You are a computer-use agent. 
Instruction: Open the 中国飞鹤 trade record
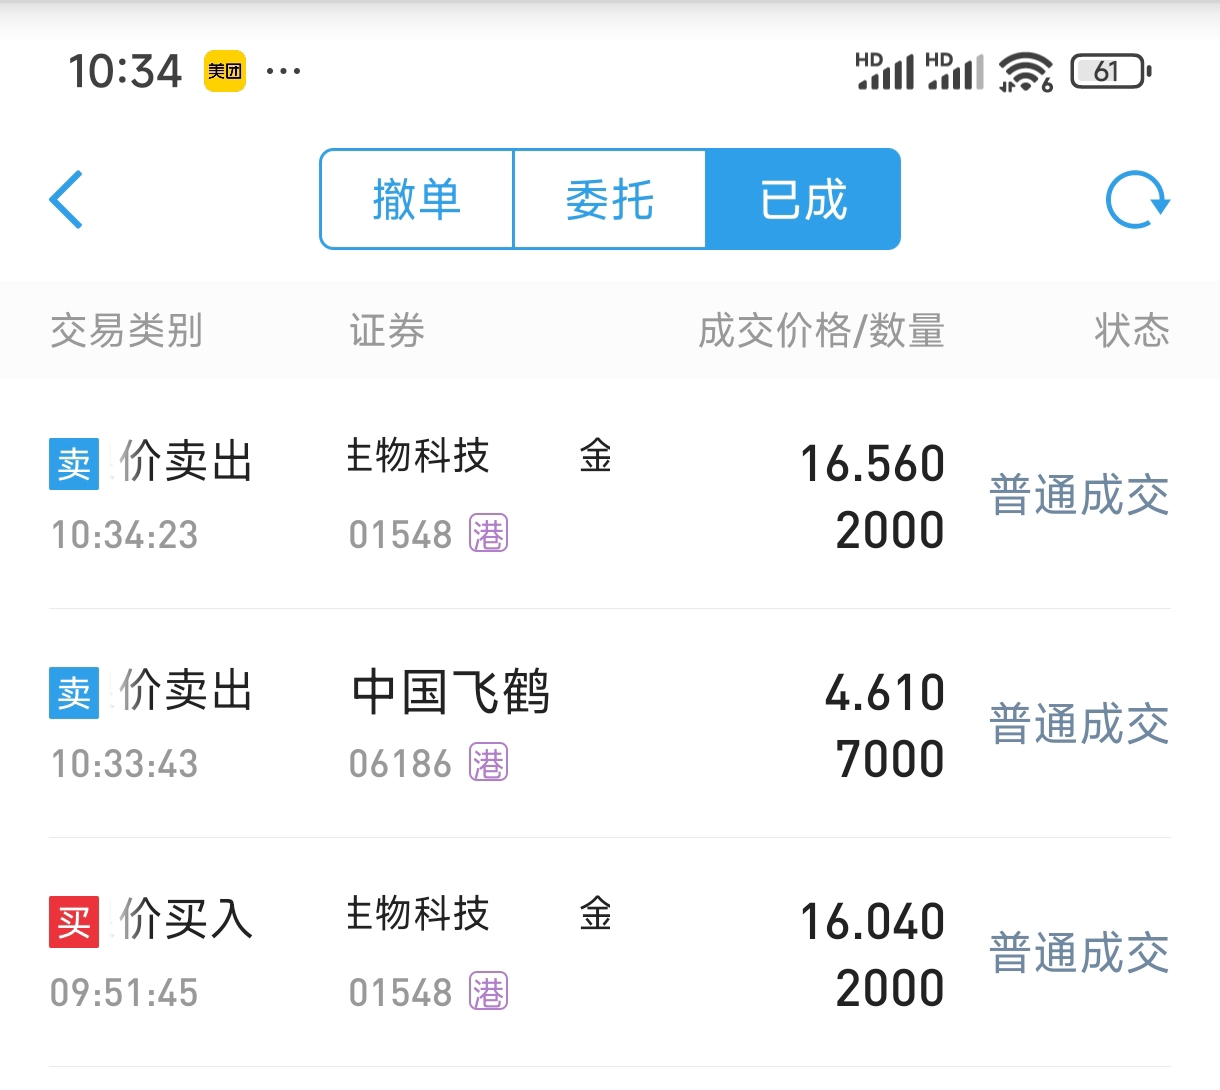click(x=610, y=723)
